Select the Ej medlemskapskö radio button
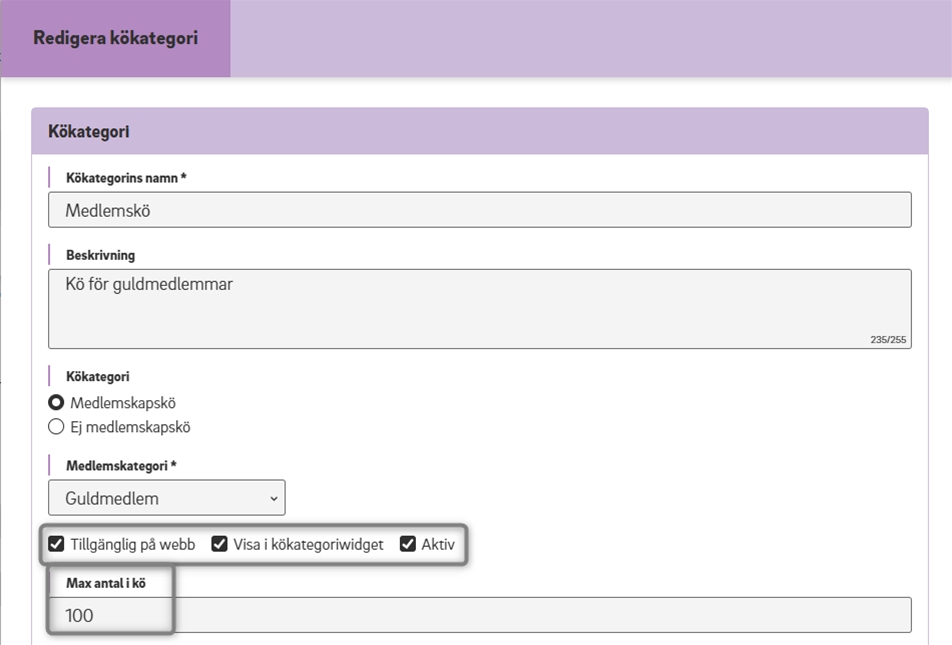Screen dimensions: 952x645 click(57, 427)
